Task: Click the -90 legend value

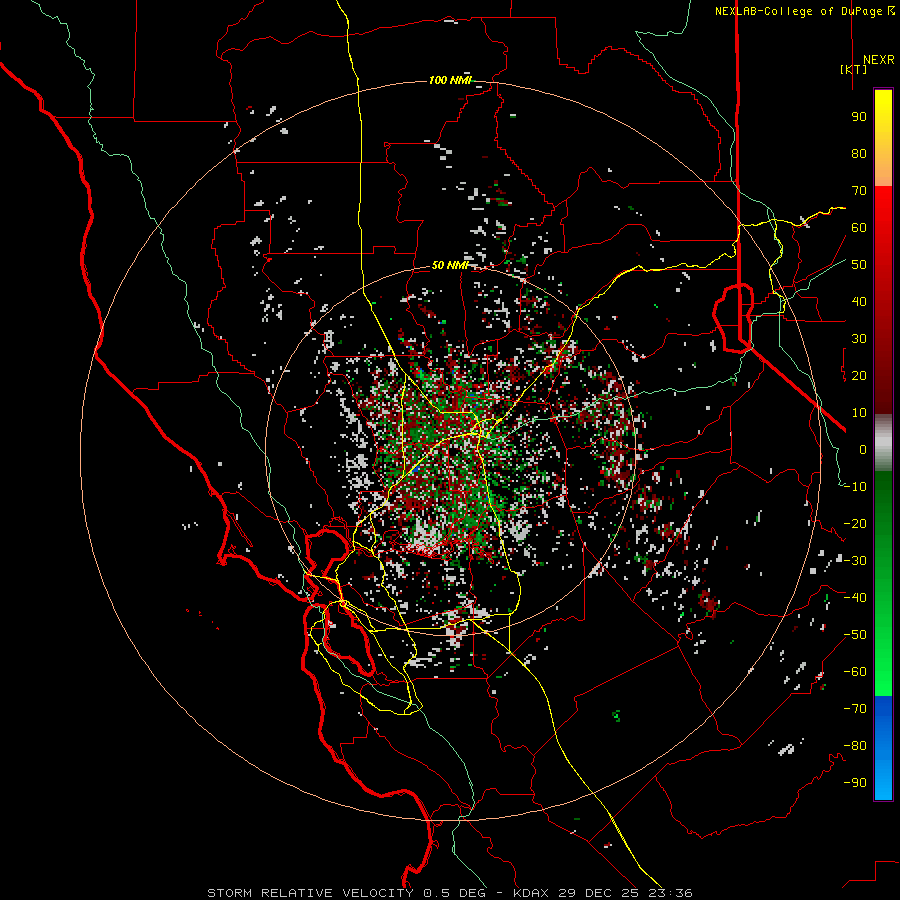Action: 855,783
